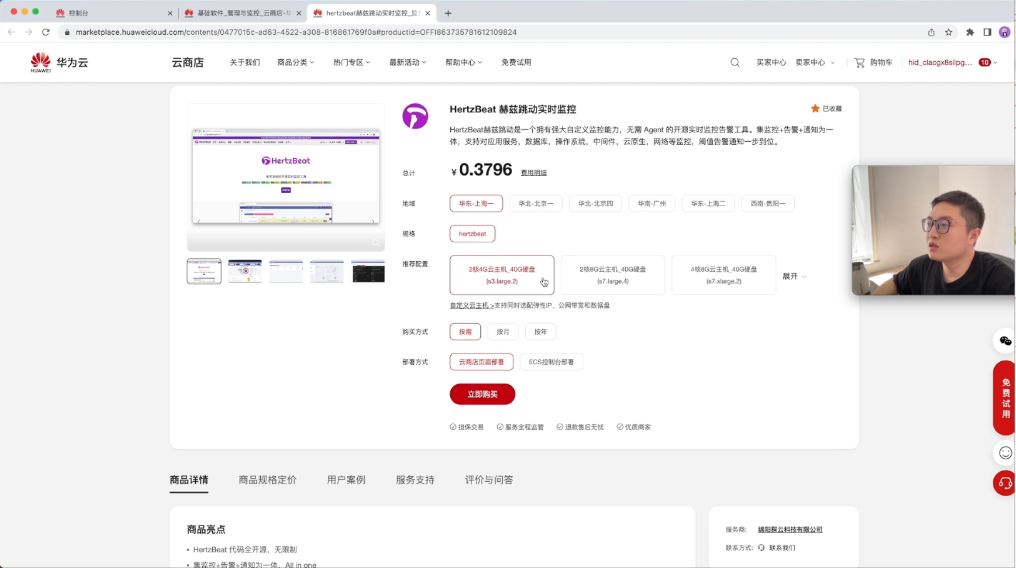Image resolution: width=1016 pixels, height=568 pixels.
Task: Select 按年 purchase method
Action: [540, 332]
